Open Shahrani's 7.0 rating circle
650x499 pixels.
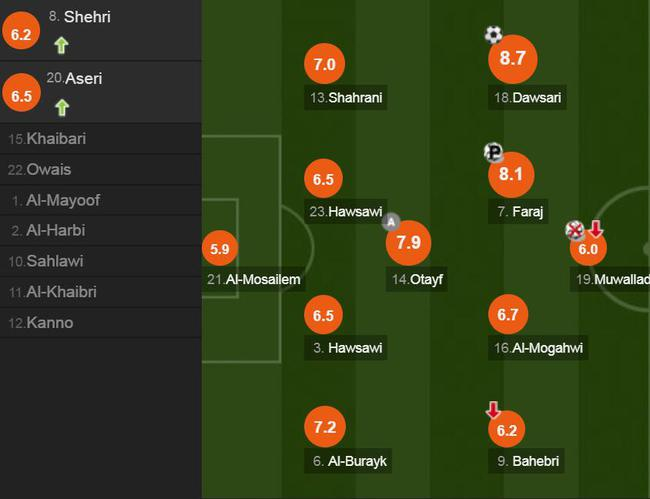pyautogui.click(x=324, y=65)
